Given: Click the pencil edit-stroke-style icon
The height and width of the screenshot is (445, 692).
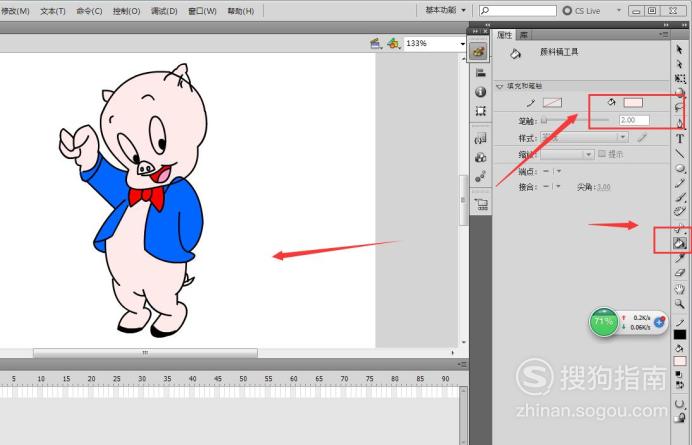Looking at the screenshot, I should (642, 138).
